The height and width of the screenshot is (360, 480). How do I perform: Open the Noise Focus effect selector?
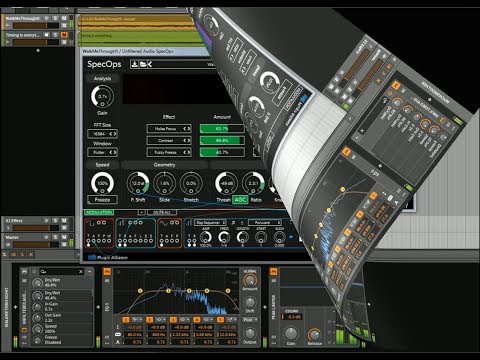[x=169, y=128]
